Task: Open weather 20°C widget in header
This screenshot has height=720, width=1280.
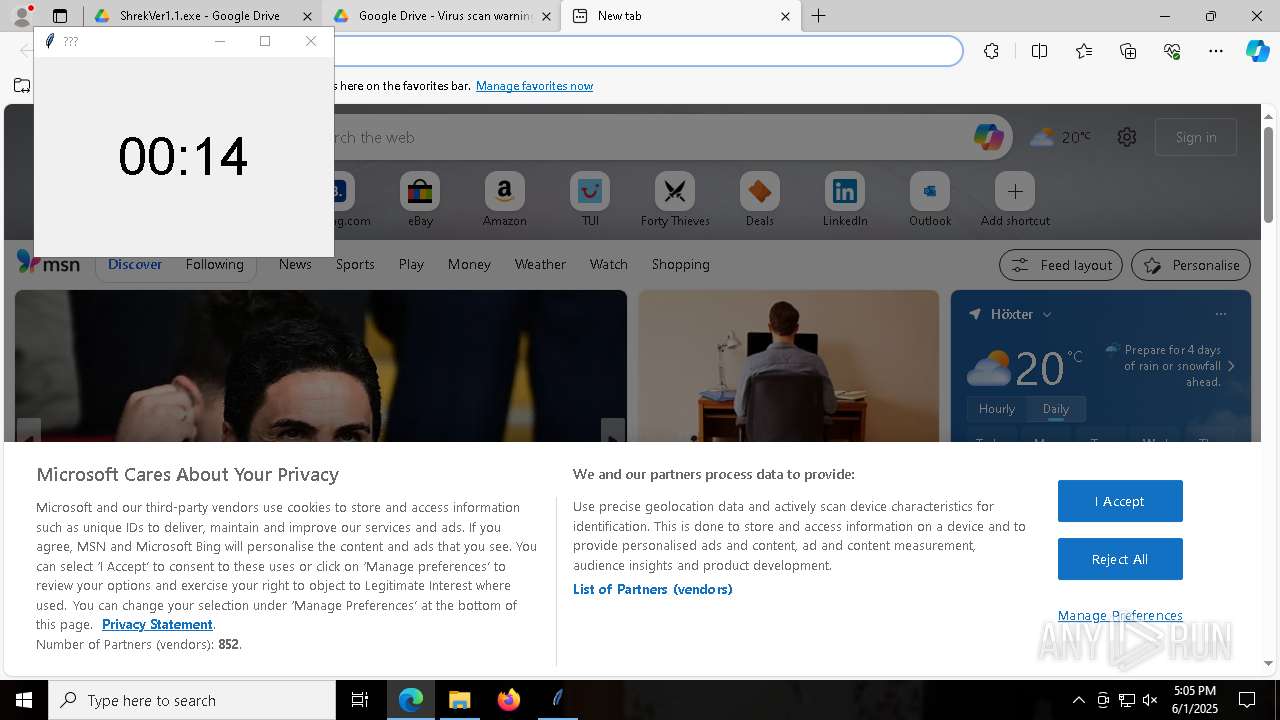Action: coord(1061,137)
